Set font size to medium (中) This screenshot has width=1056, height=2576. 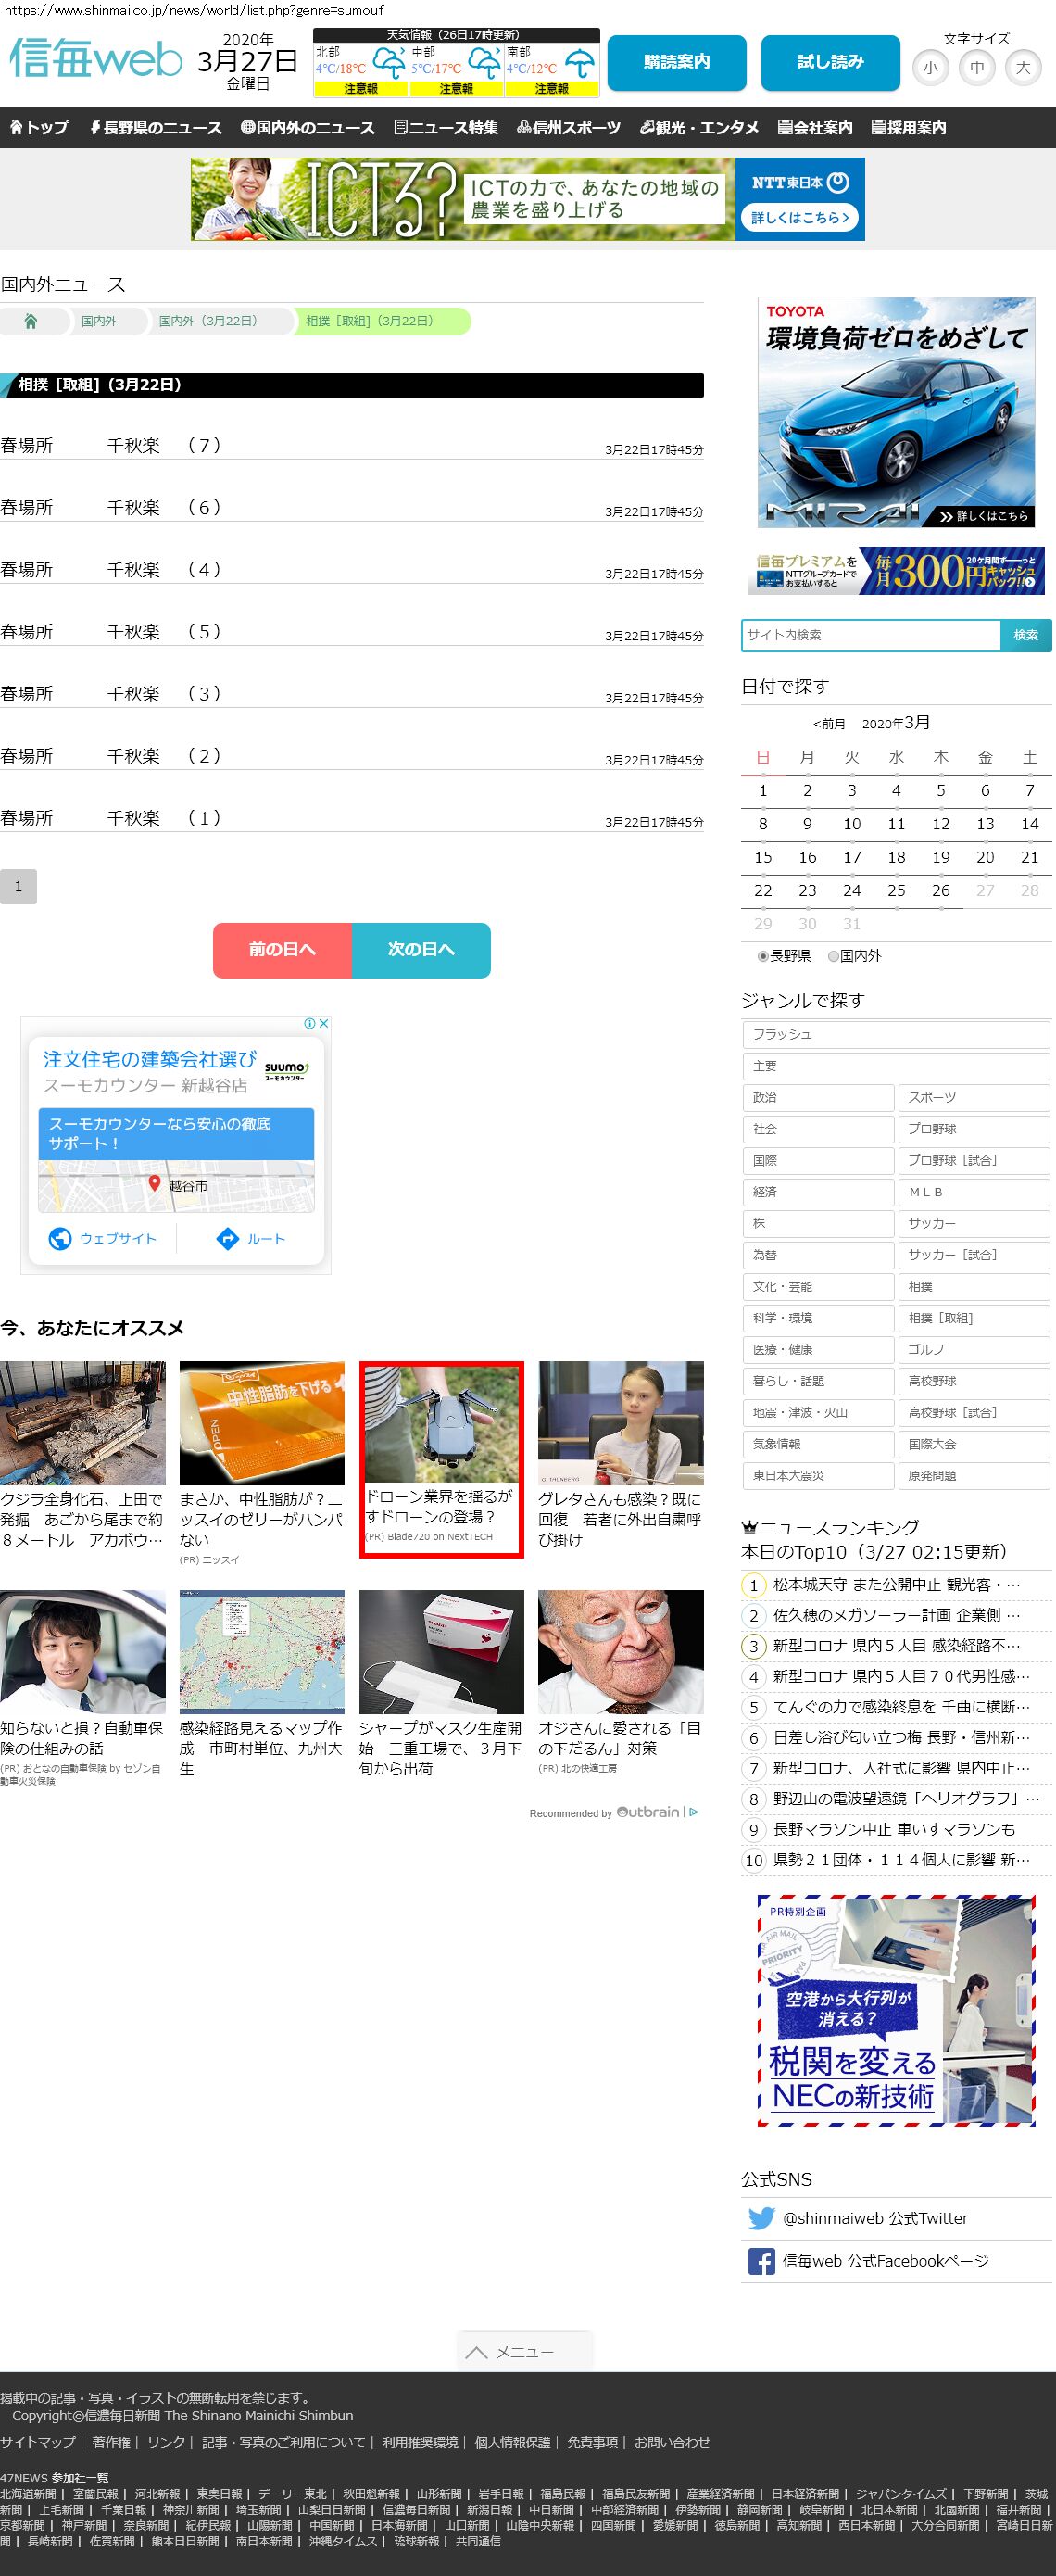(x=976, y=68)
